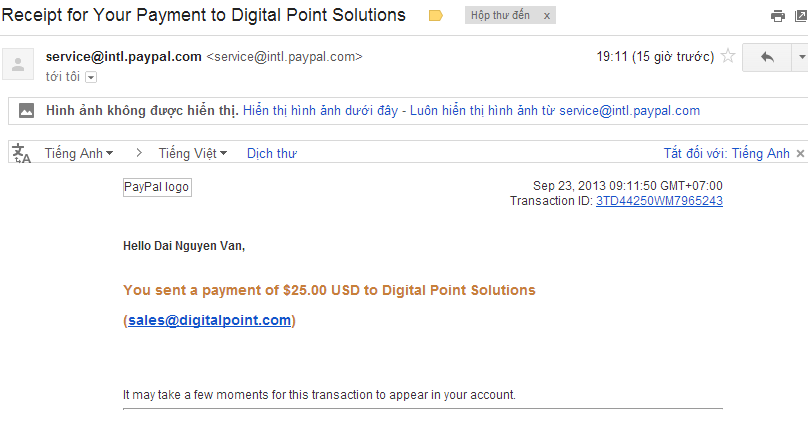The height and width of the screenshot is (431, 808).
Task: Open email in new window icon
Action: point(802,16)
